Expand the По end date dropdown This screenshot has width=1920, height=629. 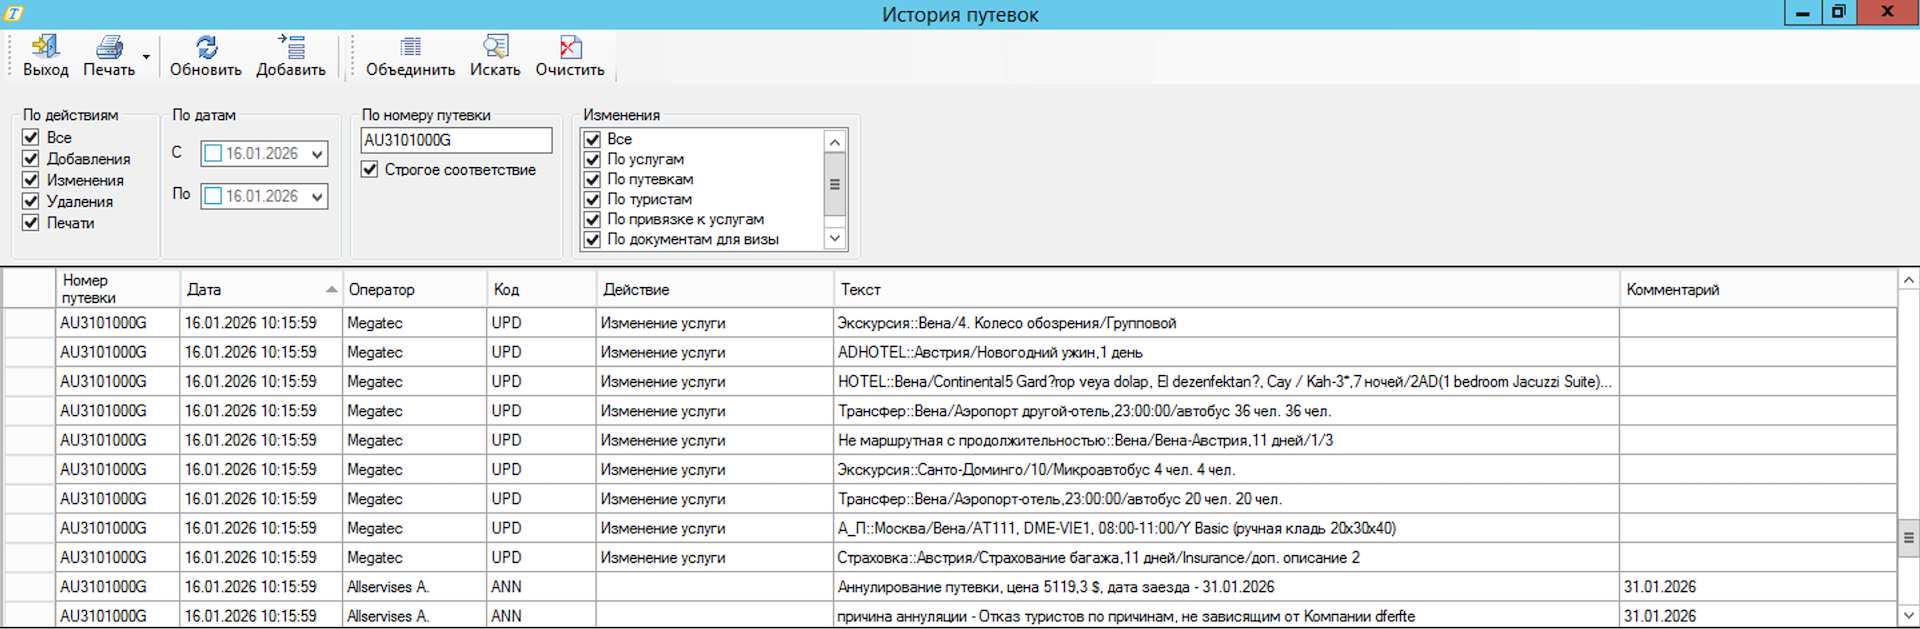coord(317,197)
